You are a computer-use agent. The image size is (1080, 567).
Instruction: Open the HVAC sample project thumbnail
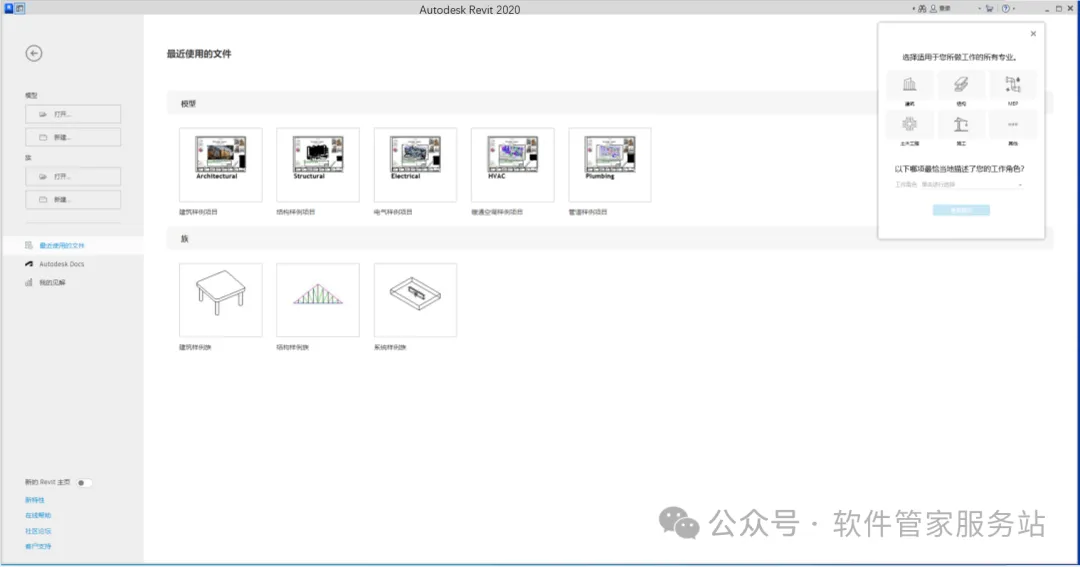click(x=512, y=165)
